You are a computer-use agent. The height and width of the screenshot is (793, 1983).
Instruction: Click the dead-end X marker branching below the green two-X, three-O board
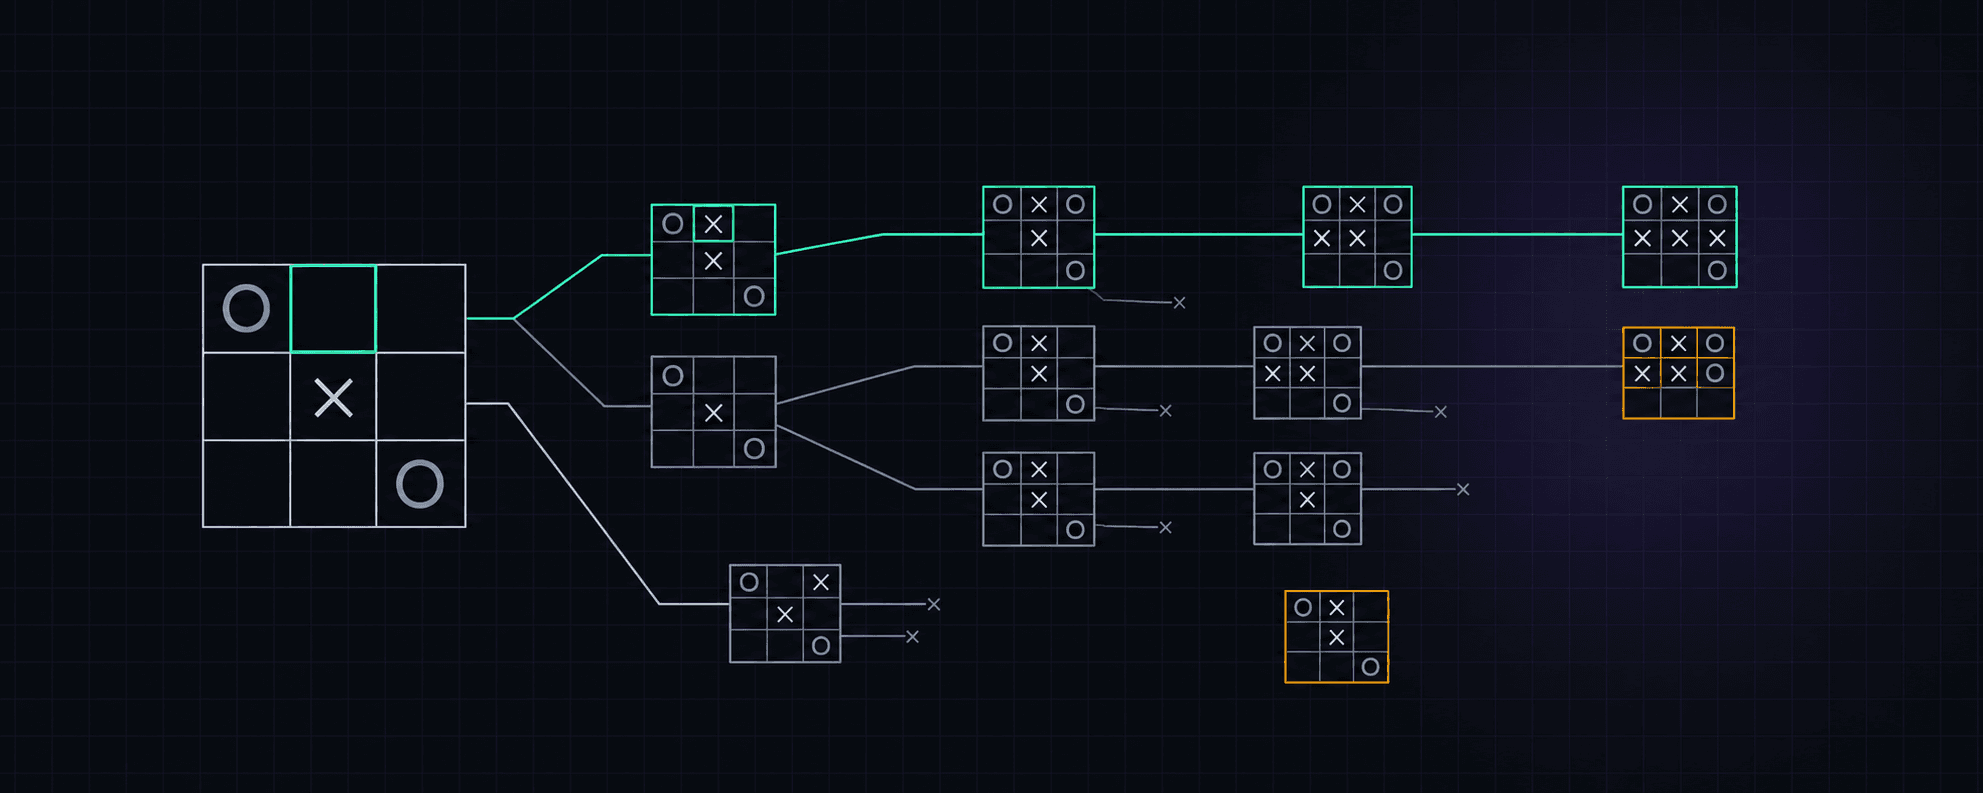[1179, 303]
